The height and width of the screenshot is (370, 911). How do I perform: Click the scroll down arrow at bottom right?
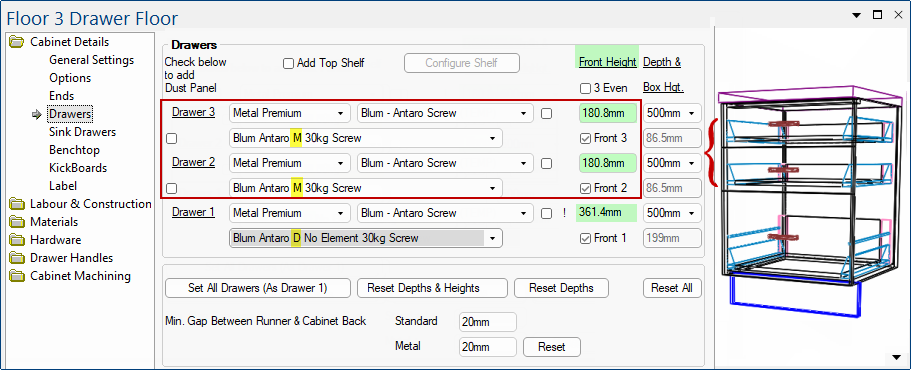pos(895,357)
